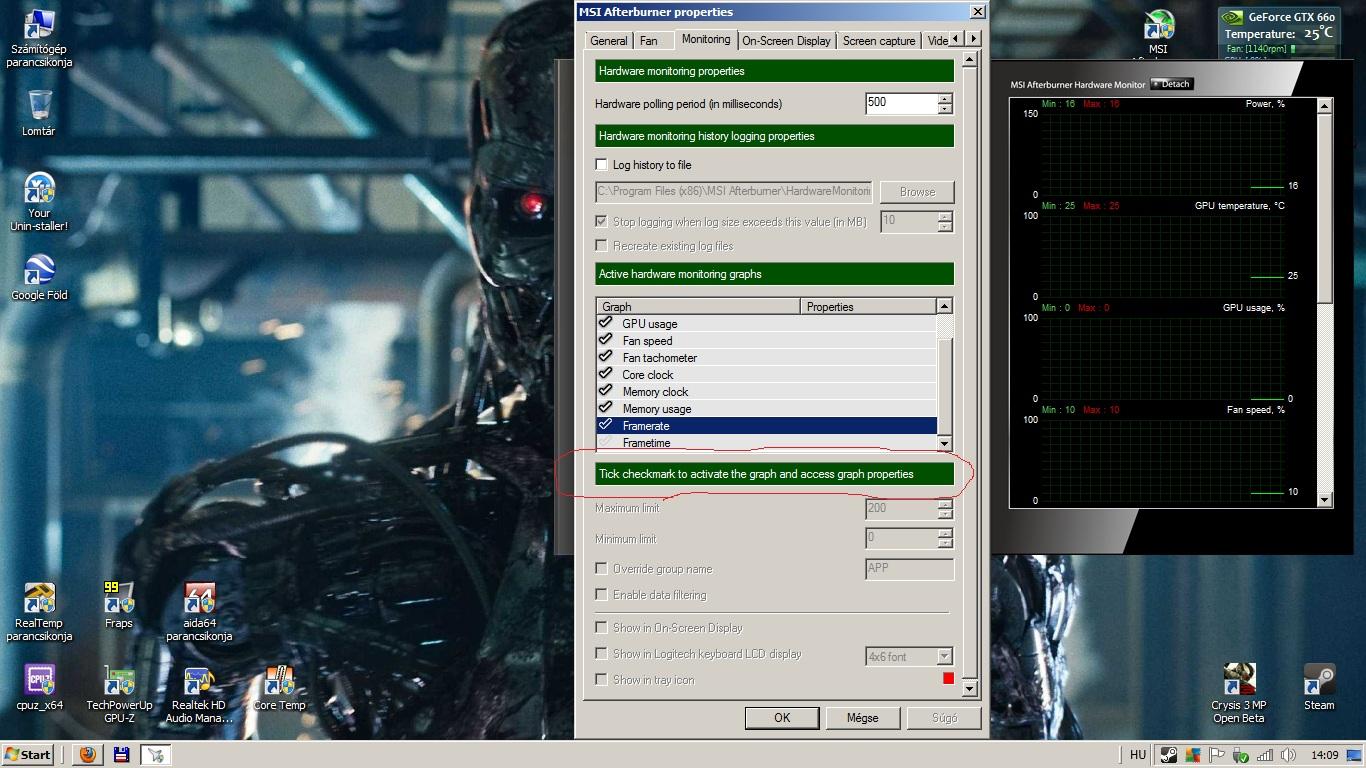Toggle the Fan speed graph checkmark
The image size is (1366, 768).
[x=605, y=340]
